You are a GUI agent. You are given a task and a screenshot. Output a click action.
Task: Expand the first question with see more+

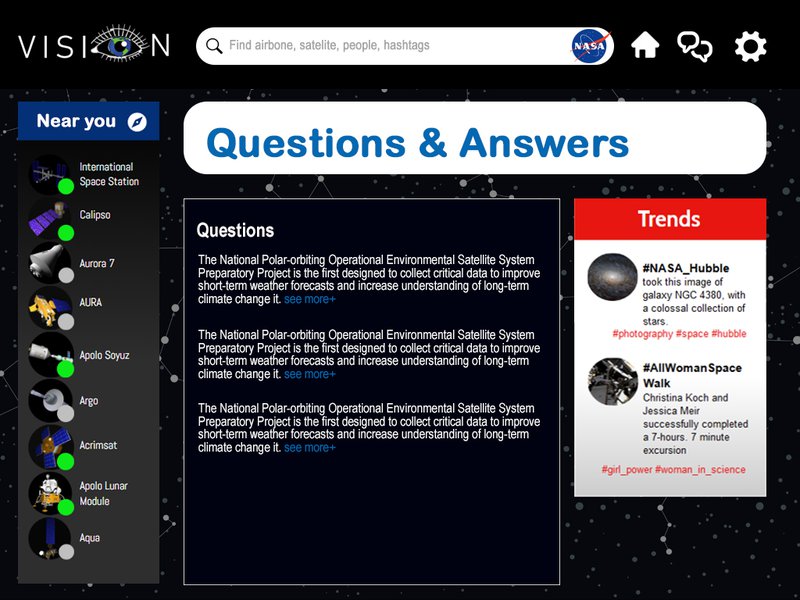click(x=310, y=299)
